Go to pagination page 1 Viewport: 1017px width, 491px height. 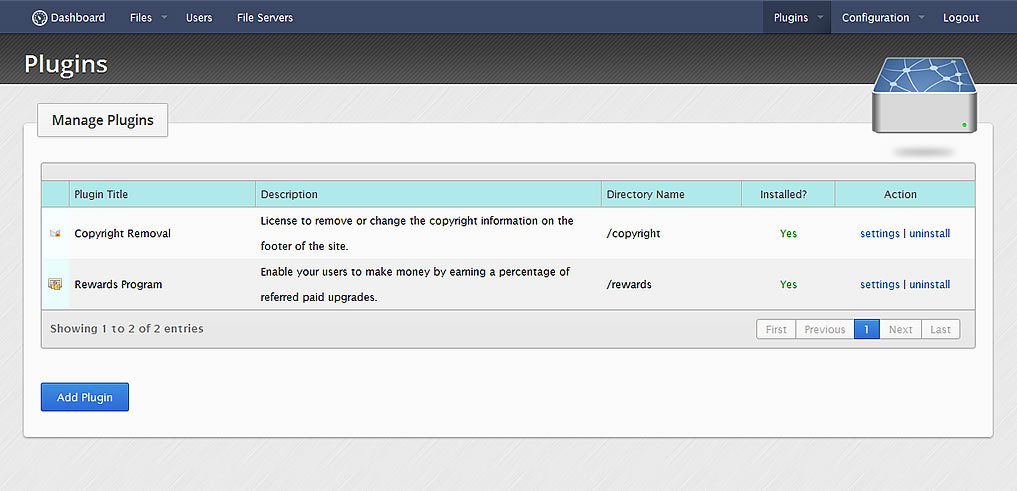click(x=867, y=329)
